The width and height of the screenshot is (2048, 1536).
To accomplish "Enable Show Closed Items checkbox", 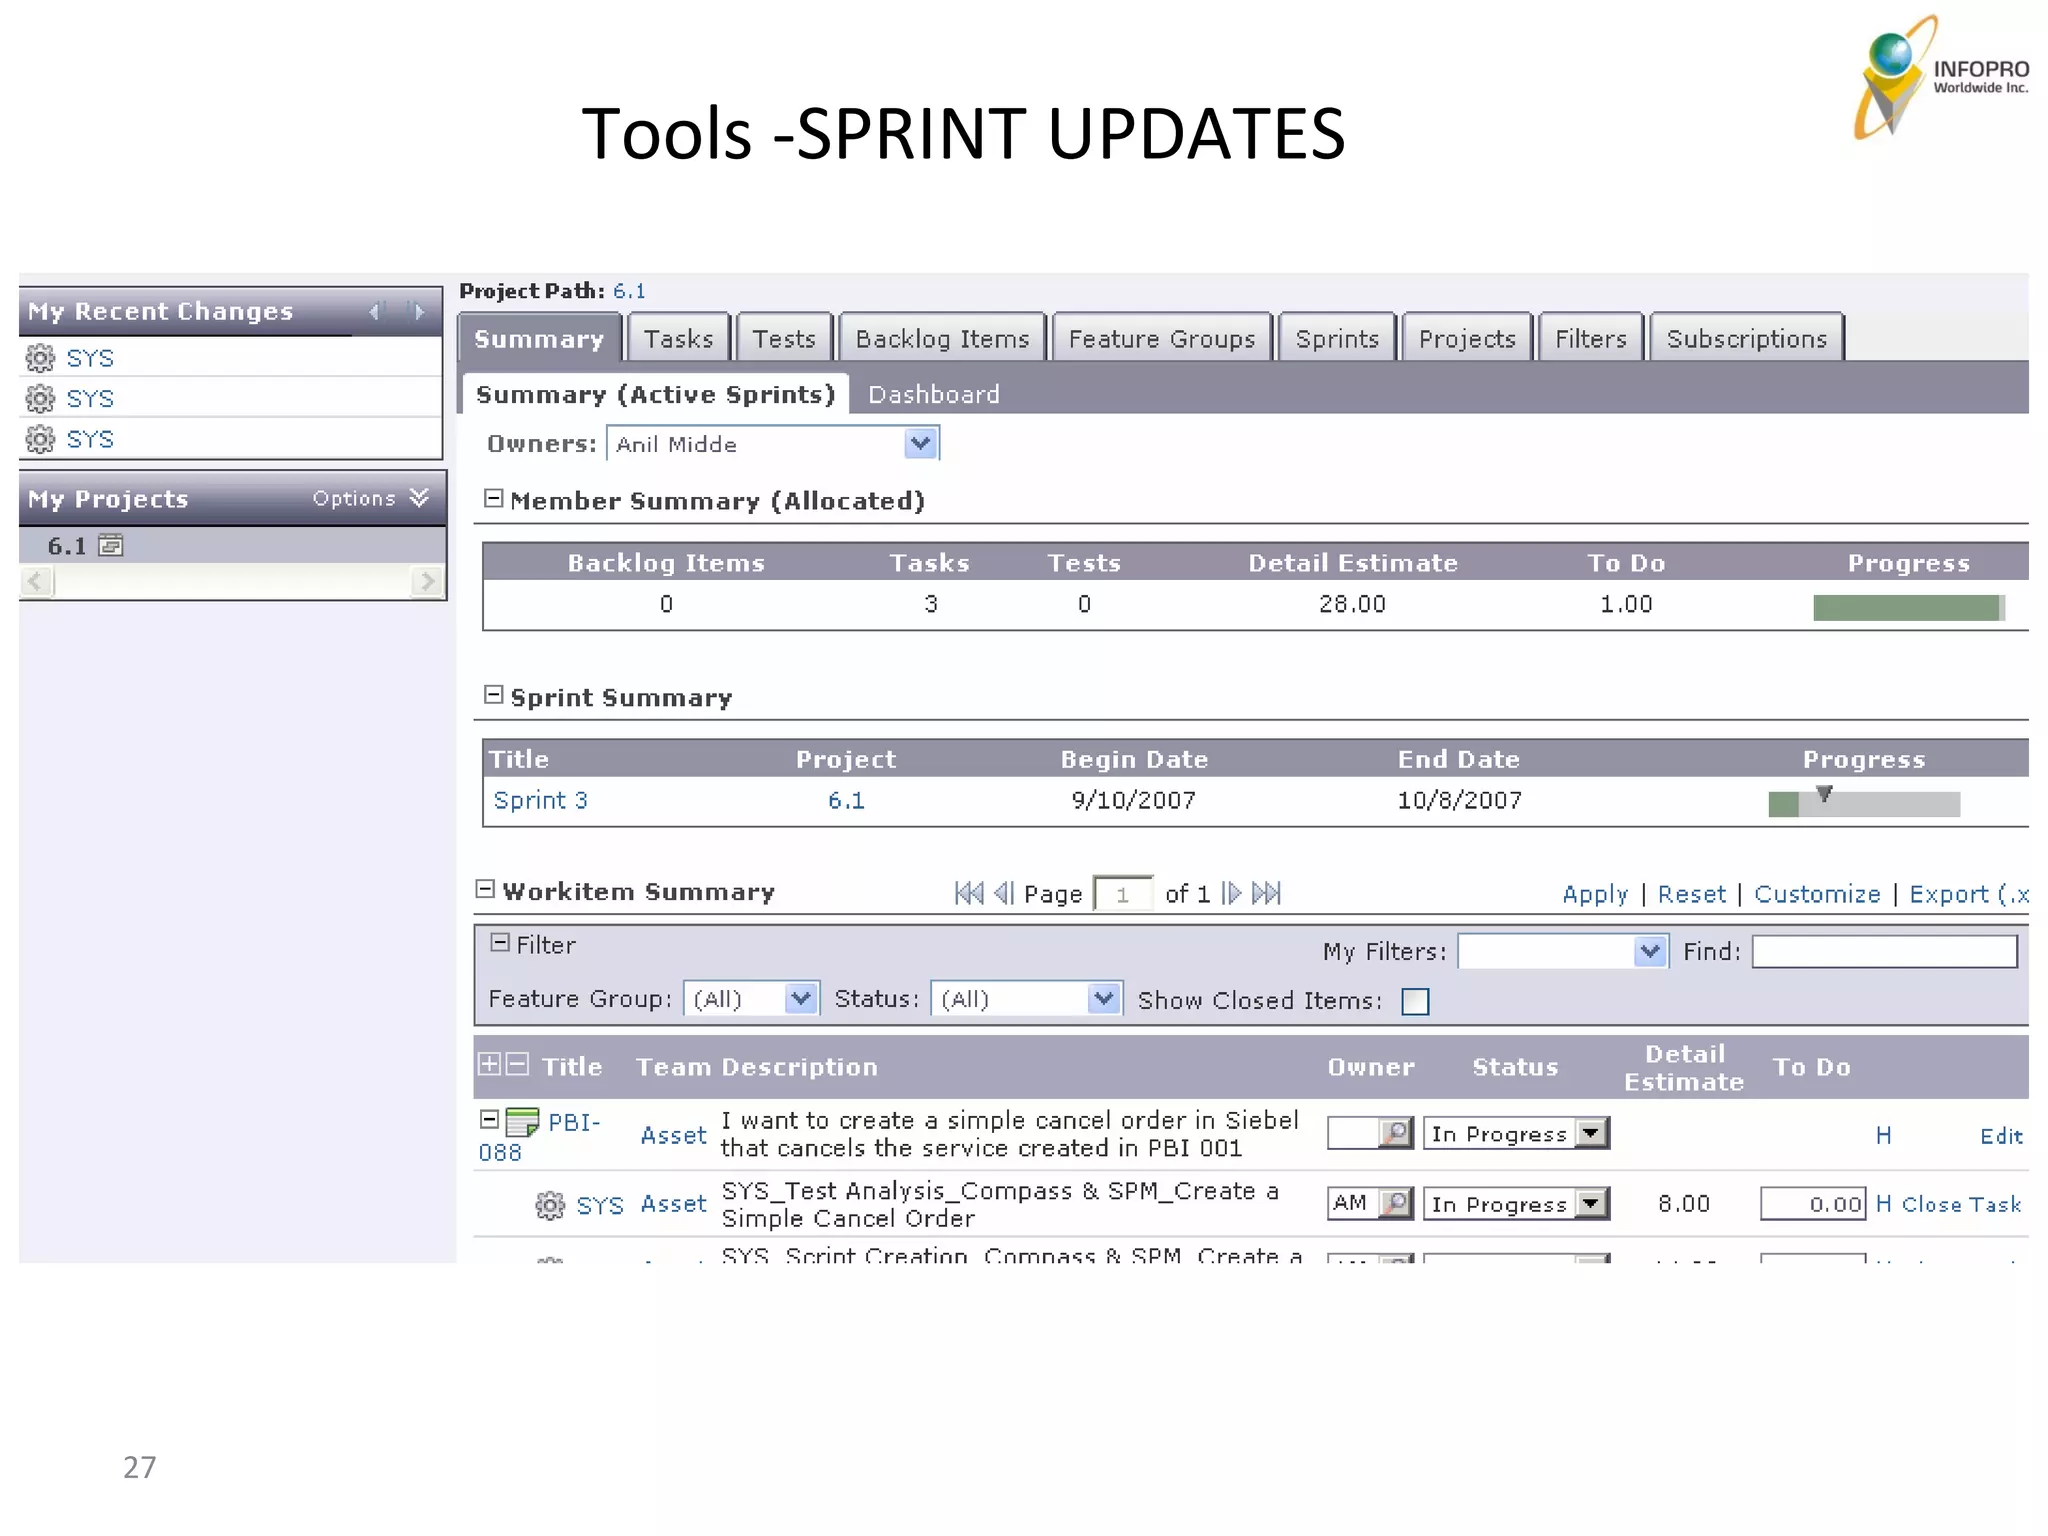I will (x=1415, y=1001).
